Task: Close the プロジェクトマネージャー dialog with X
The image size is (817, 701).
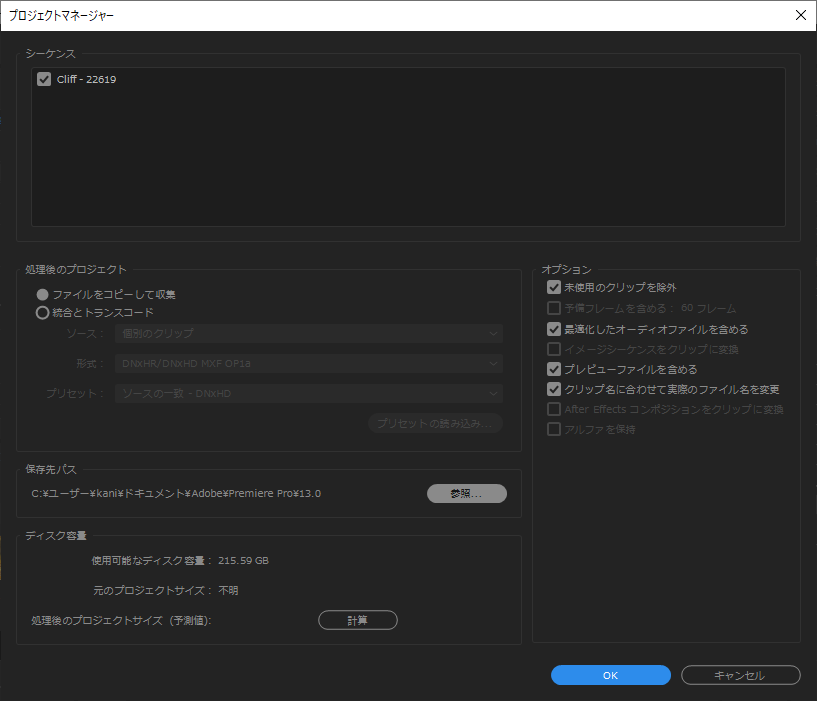Action: point(801,15)
